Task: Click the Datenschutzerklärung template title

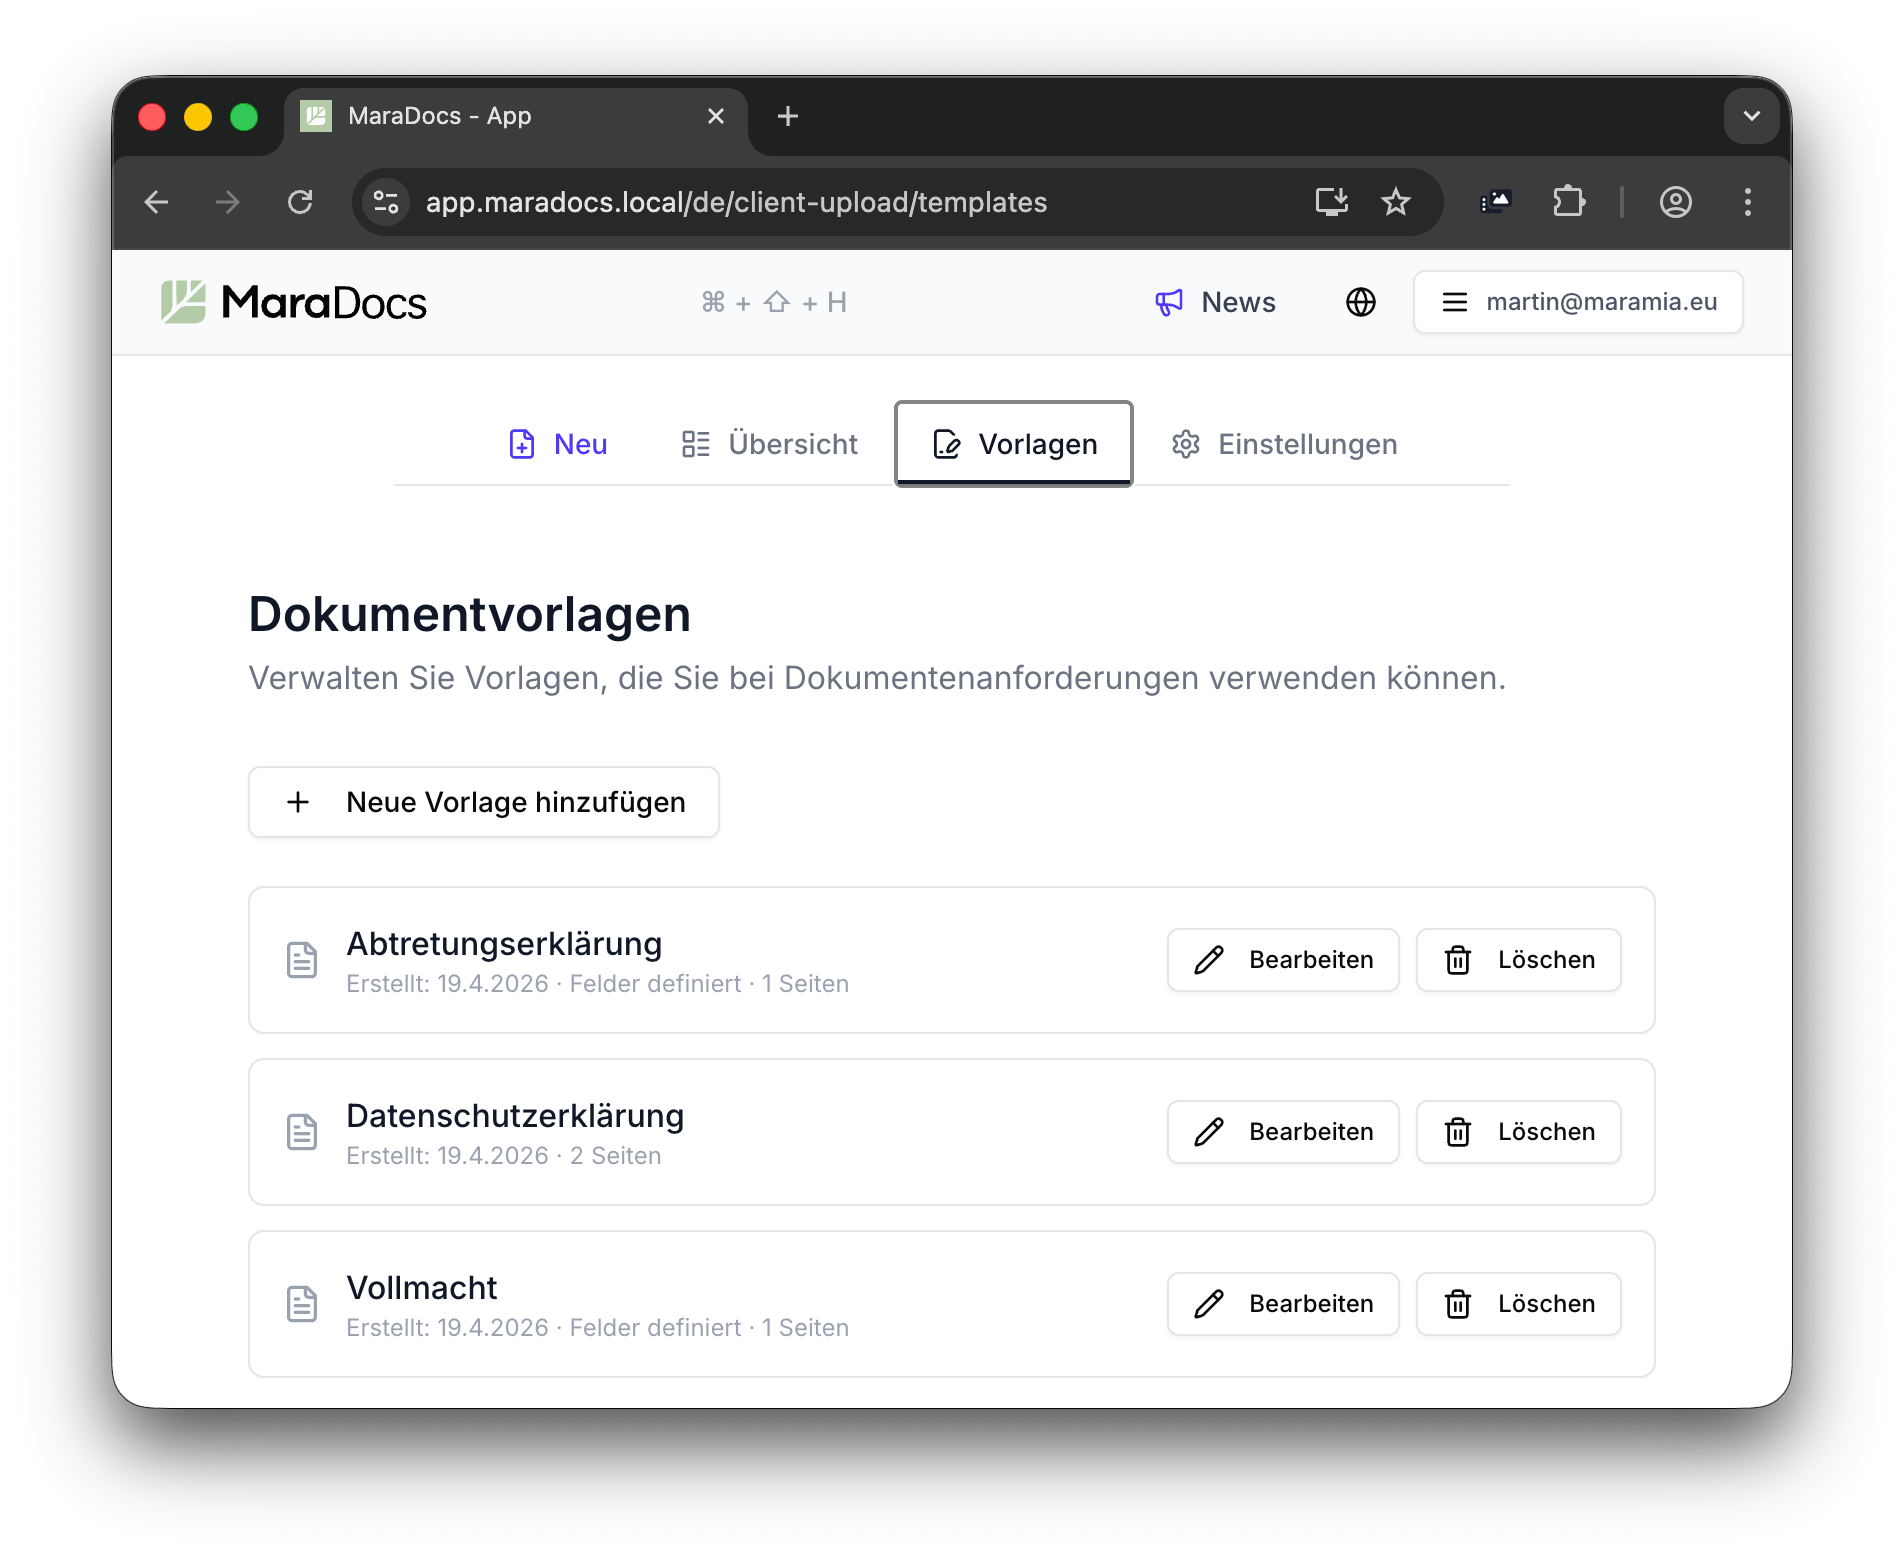Action: click(x=515, y=1116)
